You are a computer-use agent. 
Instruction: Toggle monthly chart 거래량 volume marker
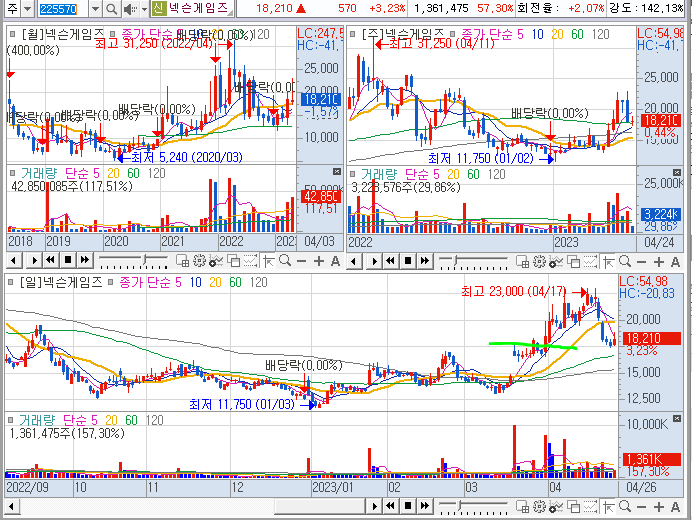point(12,173)
